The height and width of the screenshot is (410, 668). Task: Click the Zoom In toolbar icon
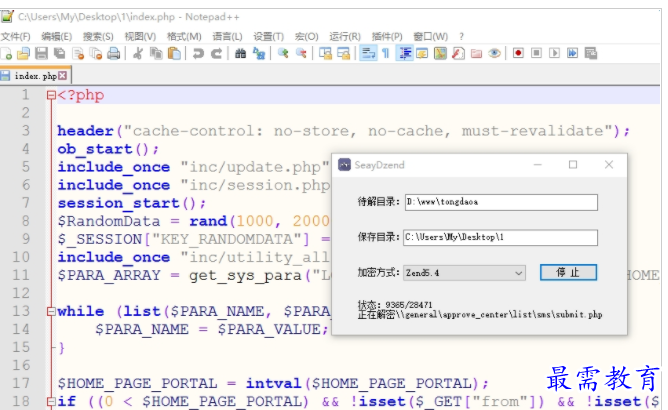click(283, 53)
